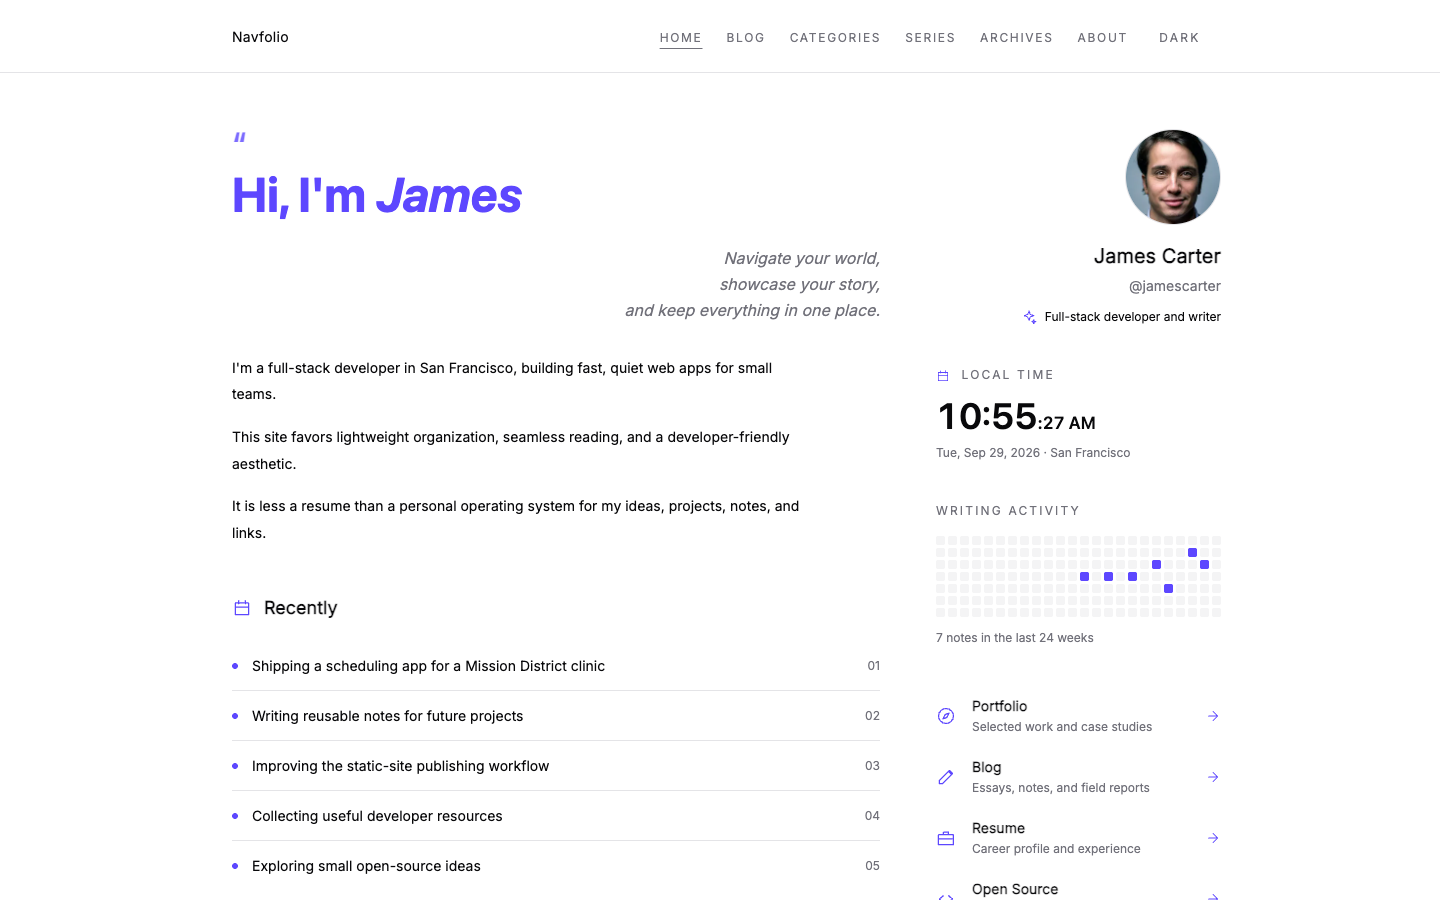Click the arrow icon on the Resume row
Image resolution: width=1440 pixels, height=900 pixels.
(1213, 838)
